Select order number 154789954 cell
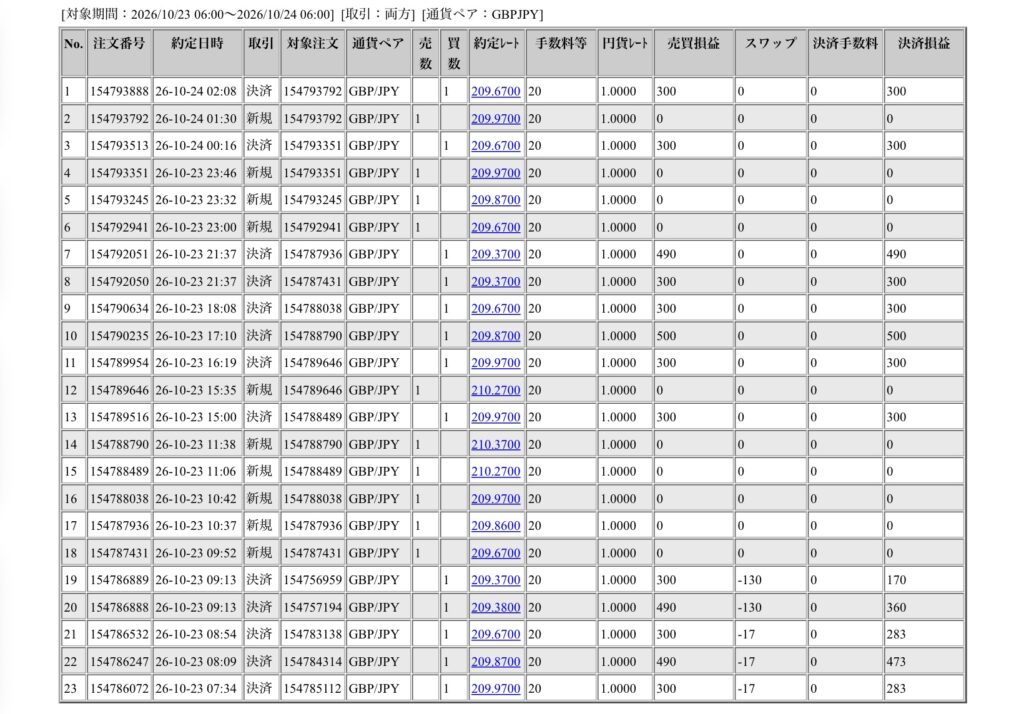Viewport: 1024px width, 714px height. (120, 363)
